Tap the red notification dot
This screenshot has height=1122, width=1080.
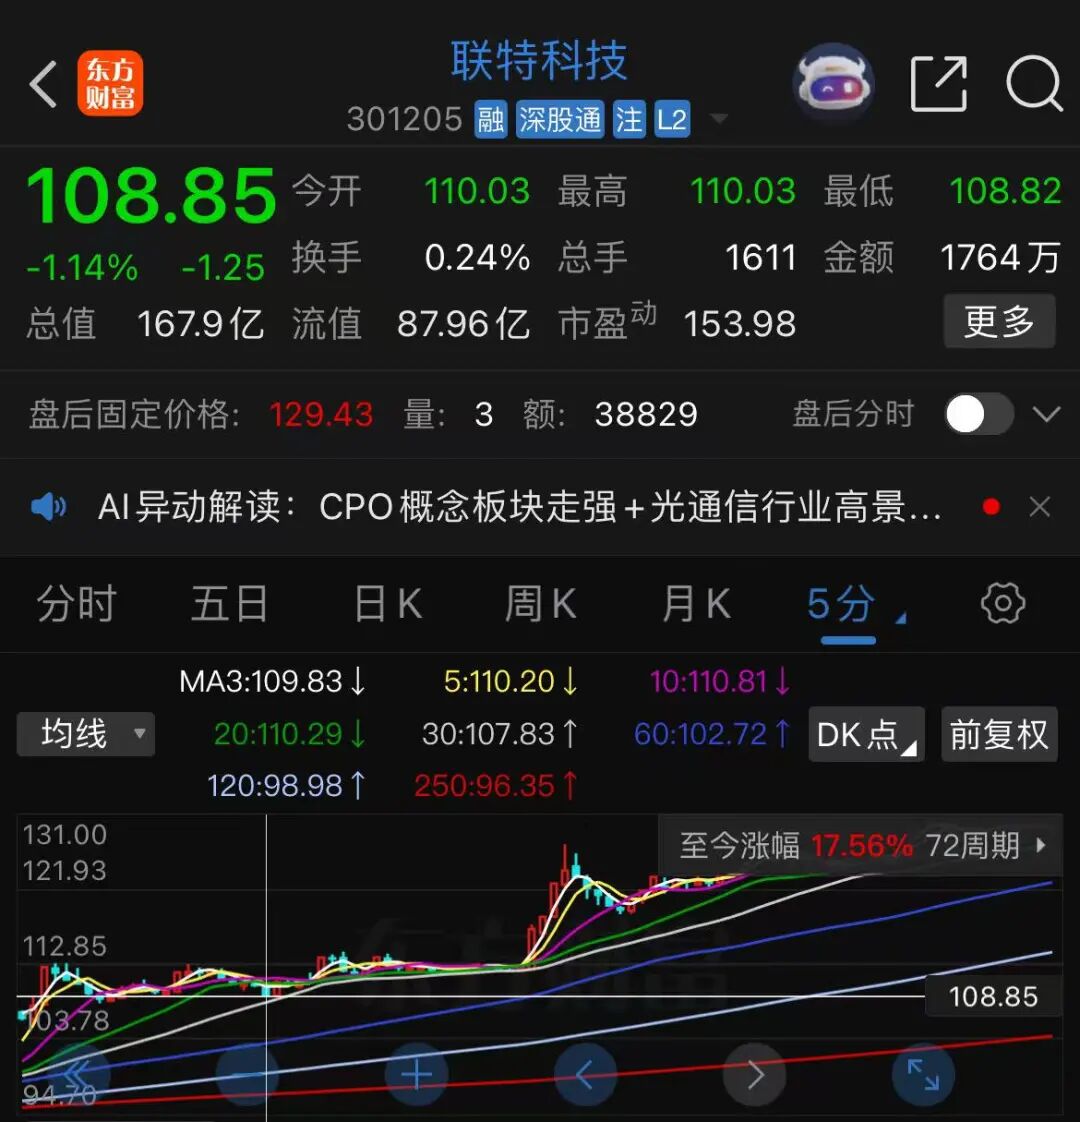pyautogui.click(x=991, y=507)
